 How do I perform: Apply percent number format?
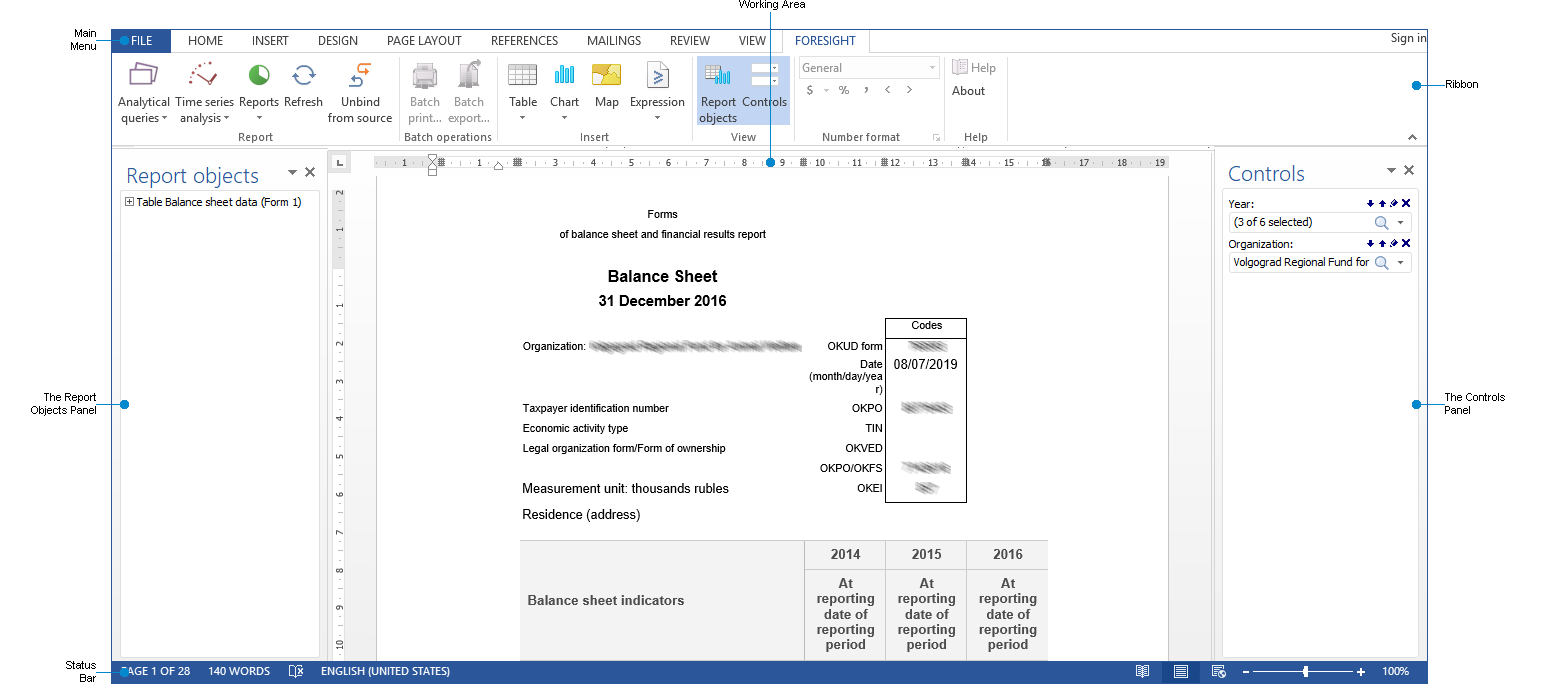coord(843,89)
